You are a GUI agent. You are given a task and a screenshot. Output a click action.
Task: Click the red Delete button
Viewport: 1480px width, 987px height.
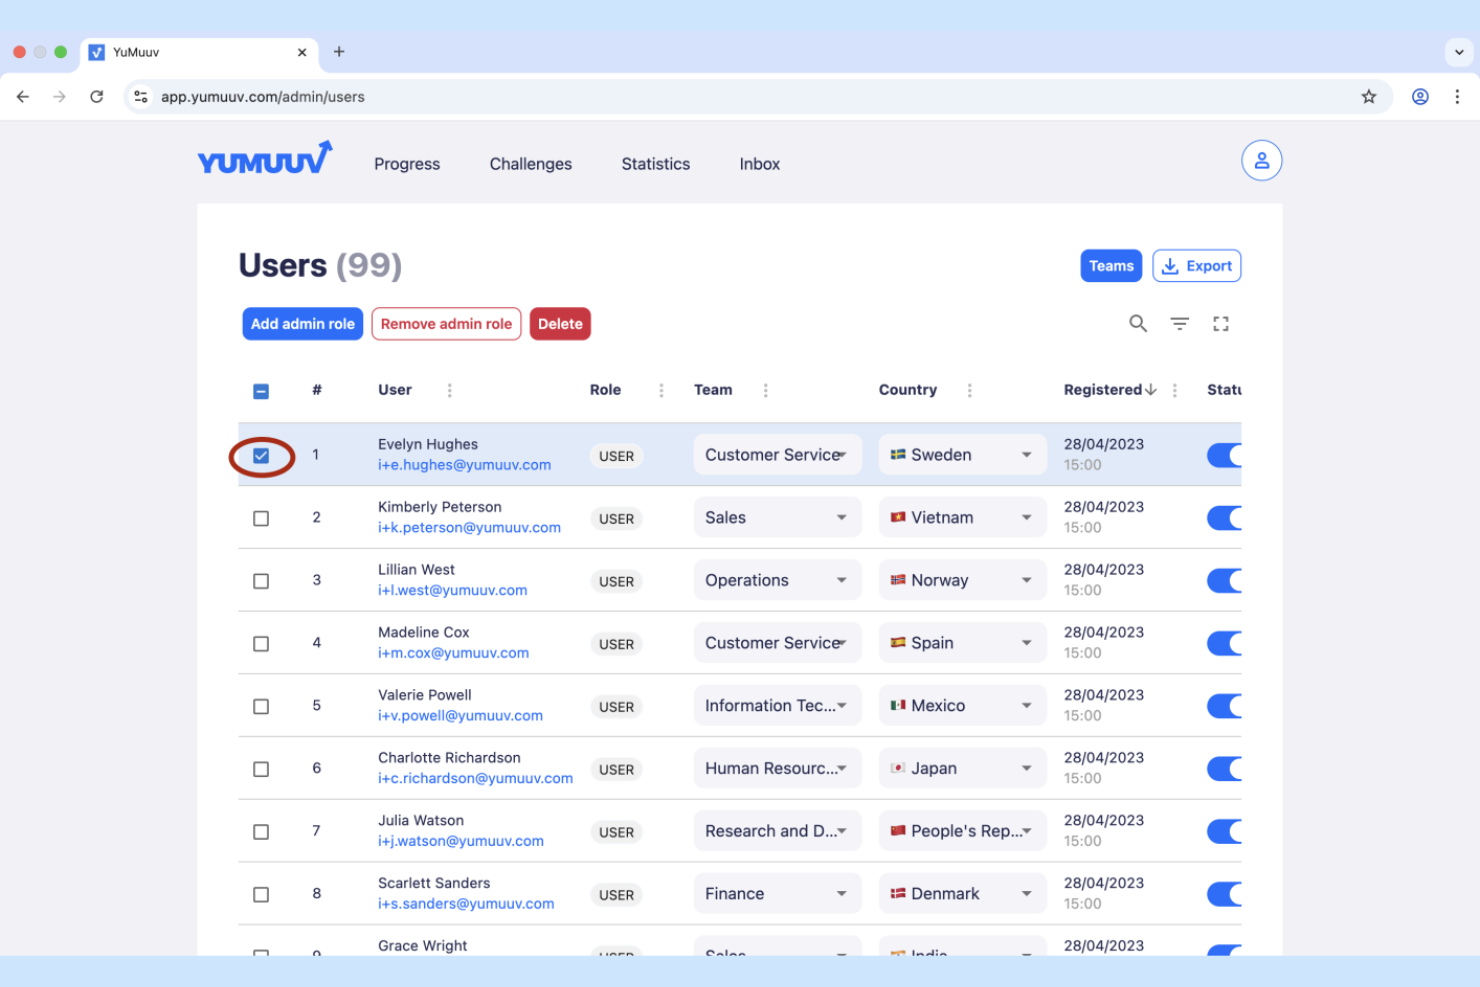[x=560, y=324]
